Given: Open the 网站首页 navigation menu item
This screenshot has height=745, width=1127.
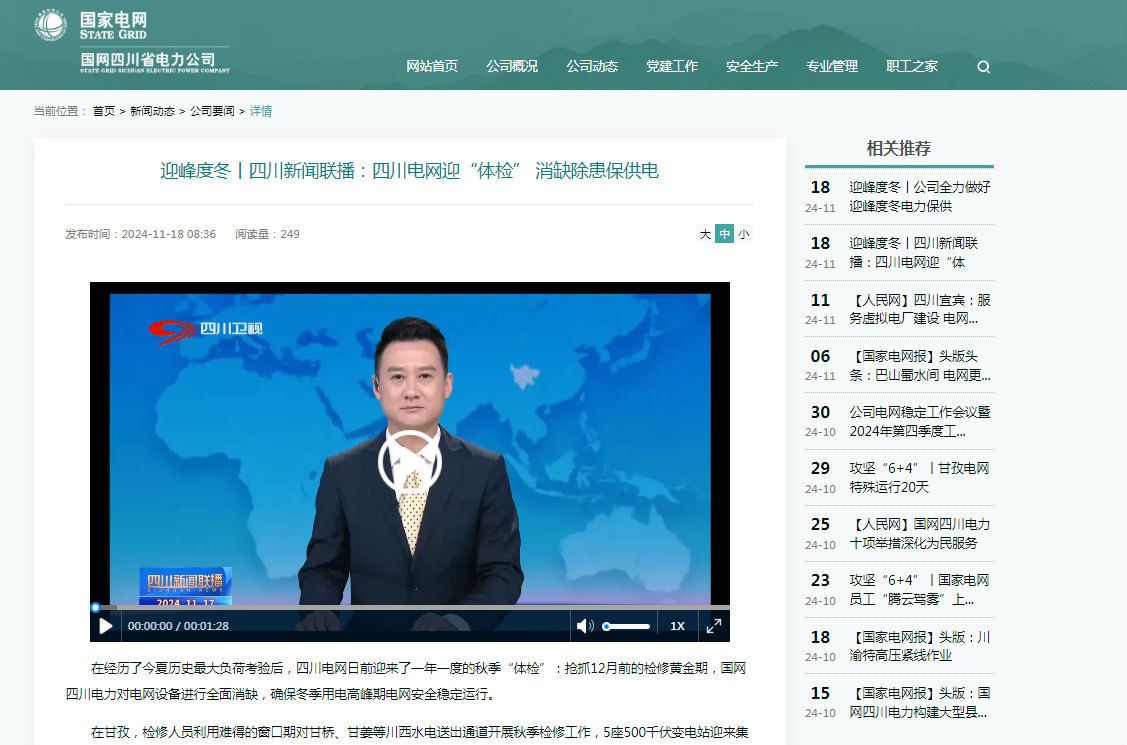Looking at the screenshot, I should 432,66.
